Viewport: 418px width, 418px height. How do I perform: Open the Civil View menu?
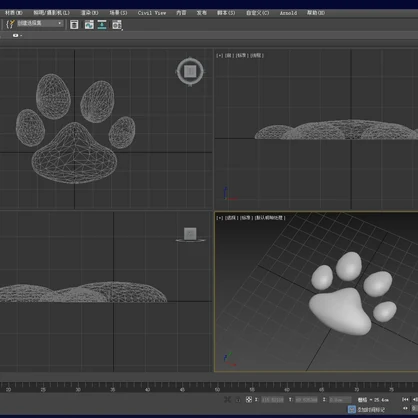(152, 13)
